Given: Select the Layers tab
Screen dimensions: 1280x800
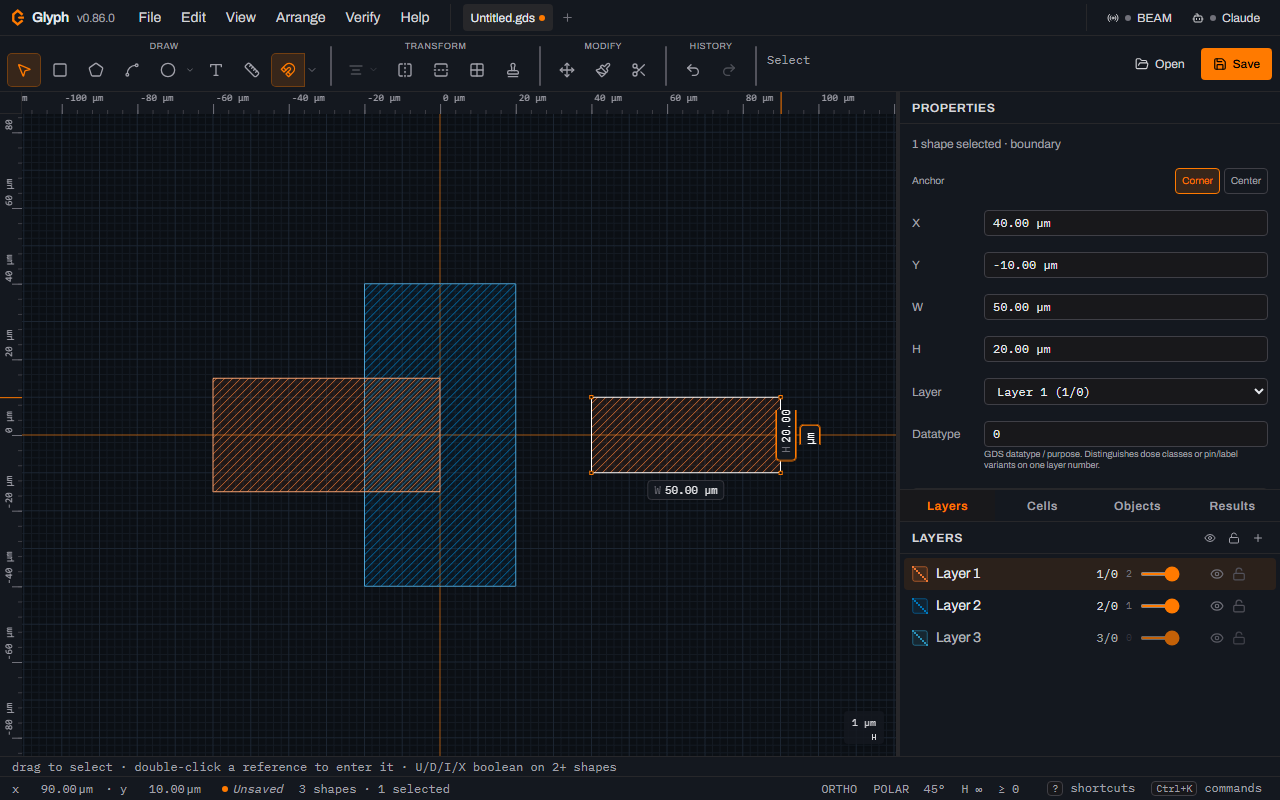Looking at the screenshot, I should pos(947,506).
